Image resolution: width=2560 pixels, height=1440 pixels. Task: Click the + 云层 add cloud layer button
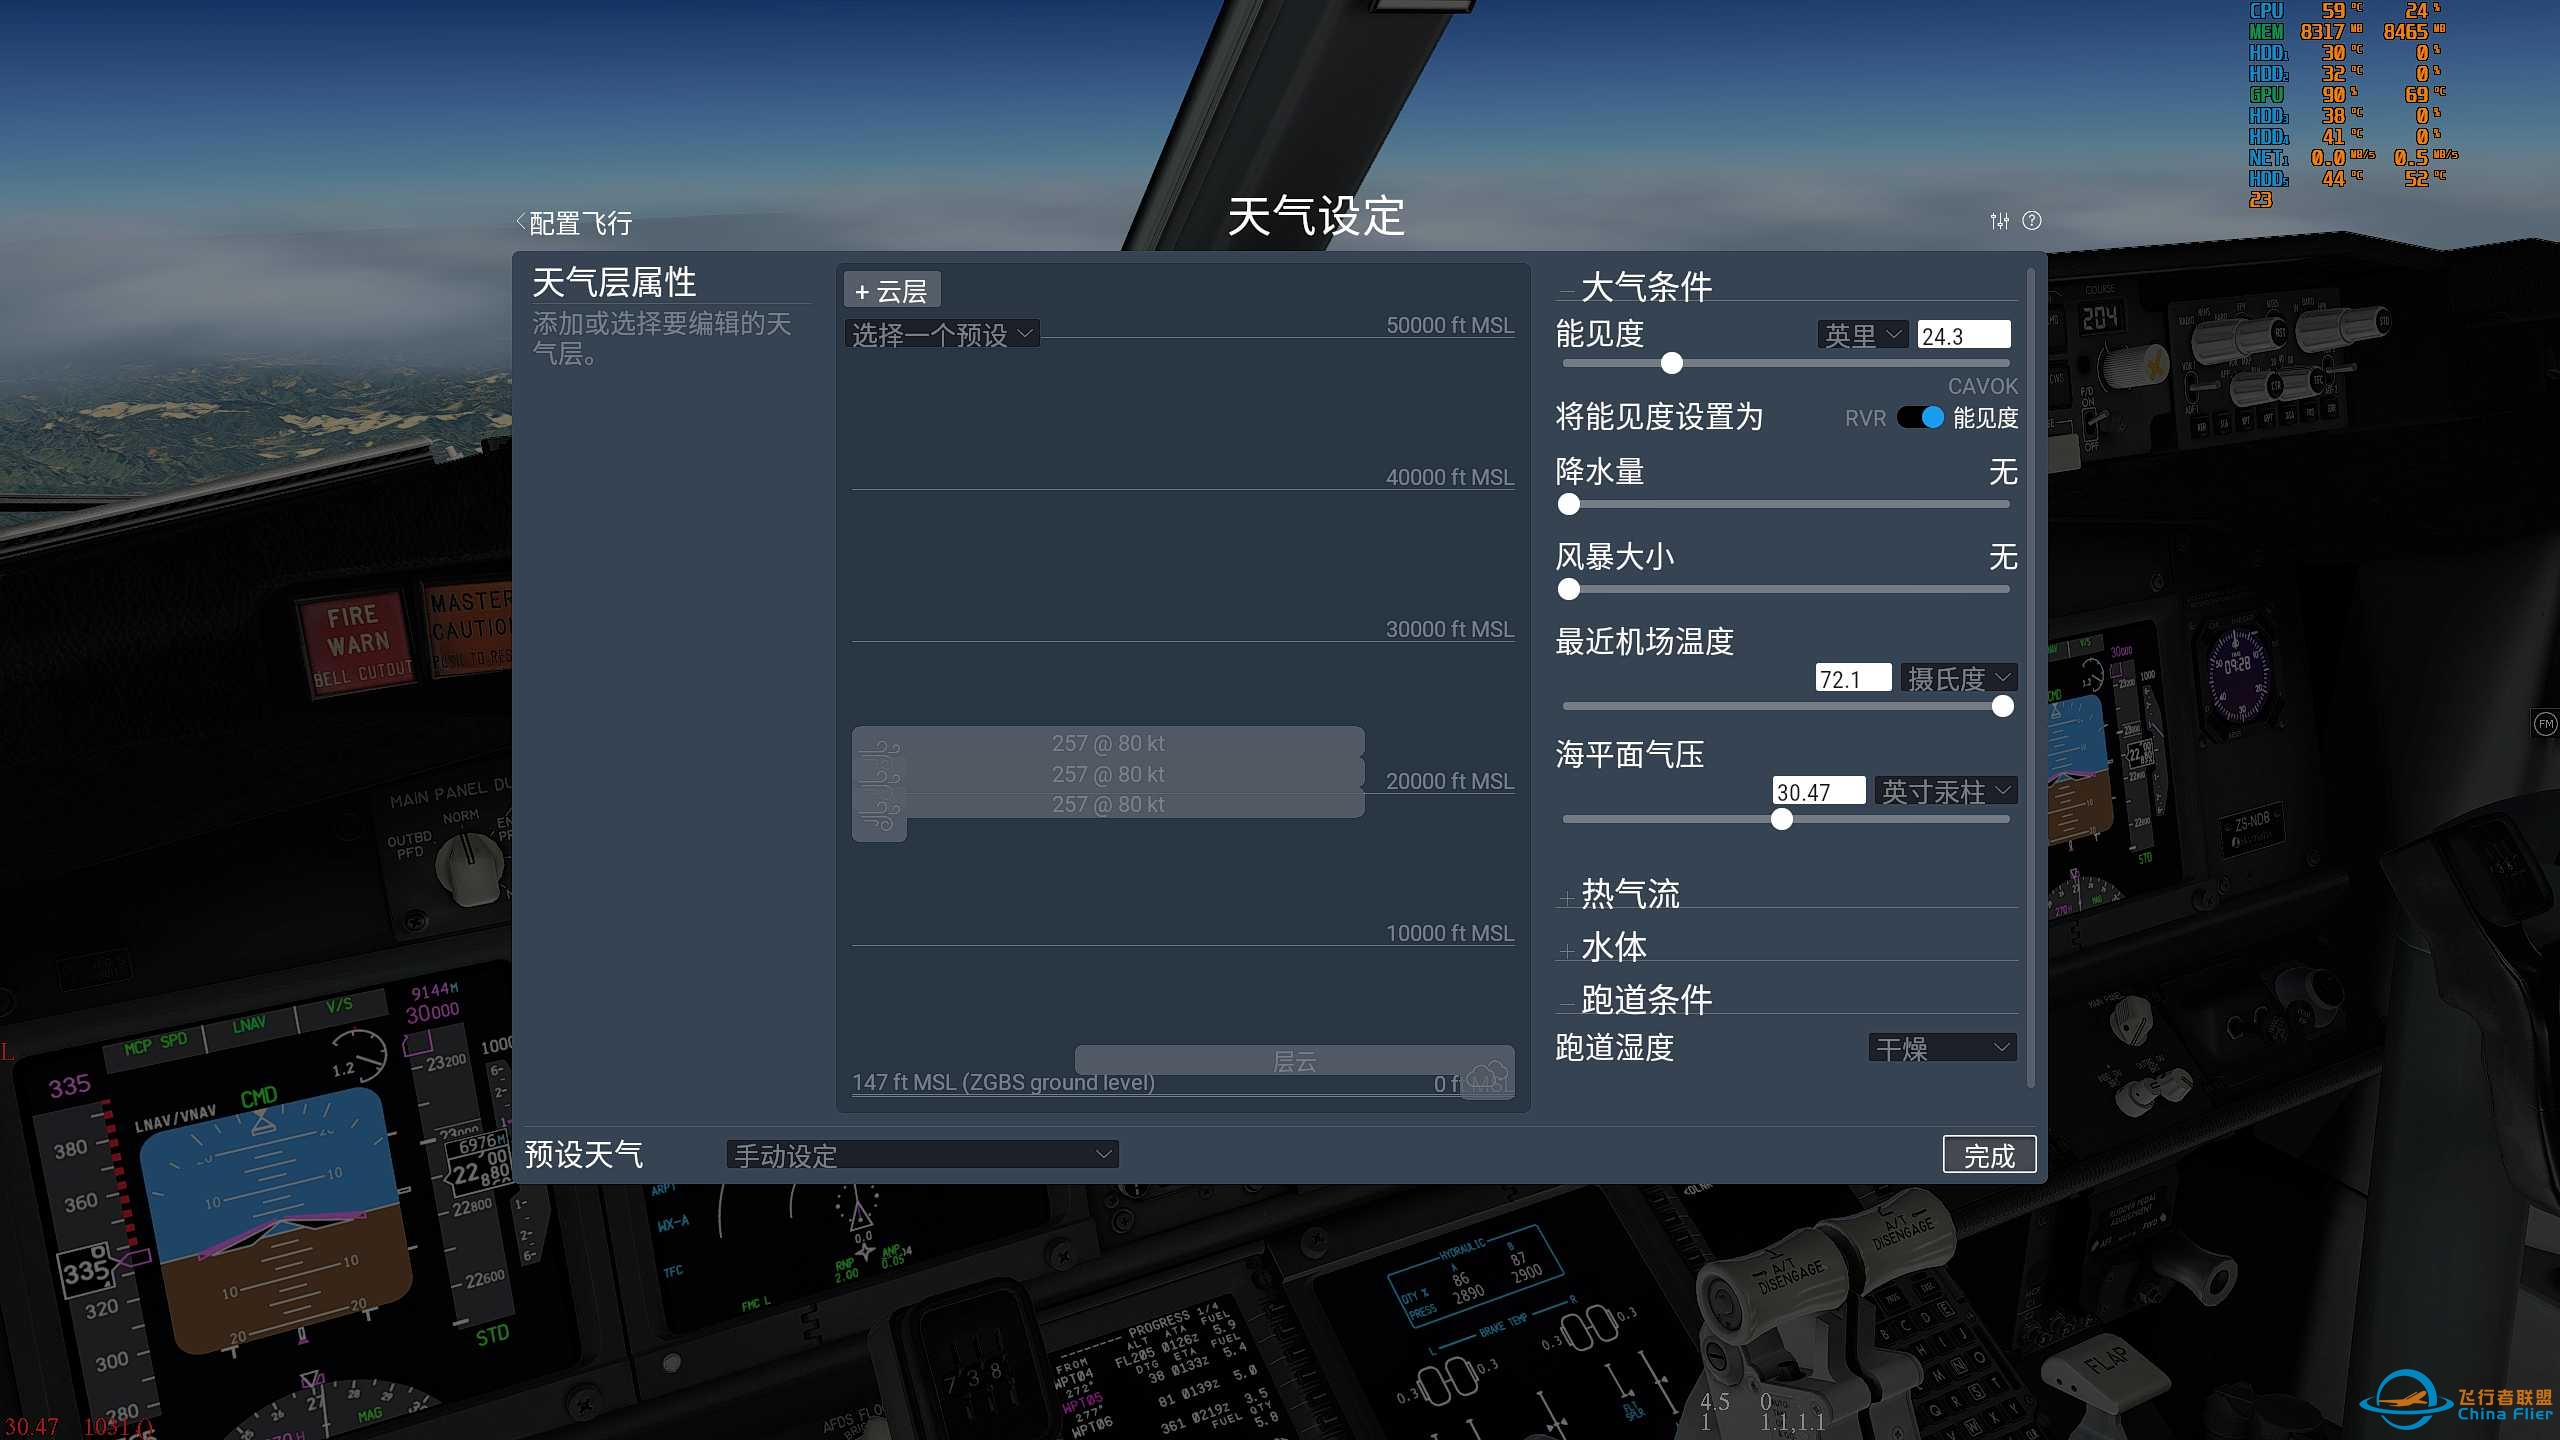coord(891,291)
